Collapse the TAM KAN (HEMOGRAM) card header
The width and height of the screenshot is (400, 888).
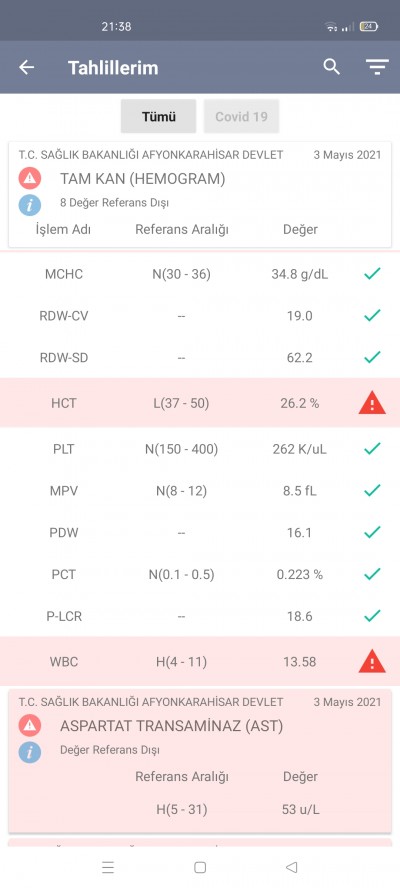(200, 195)
